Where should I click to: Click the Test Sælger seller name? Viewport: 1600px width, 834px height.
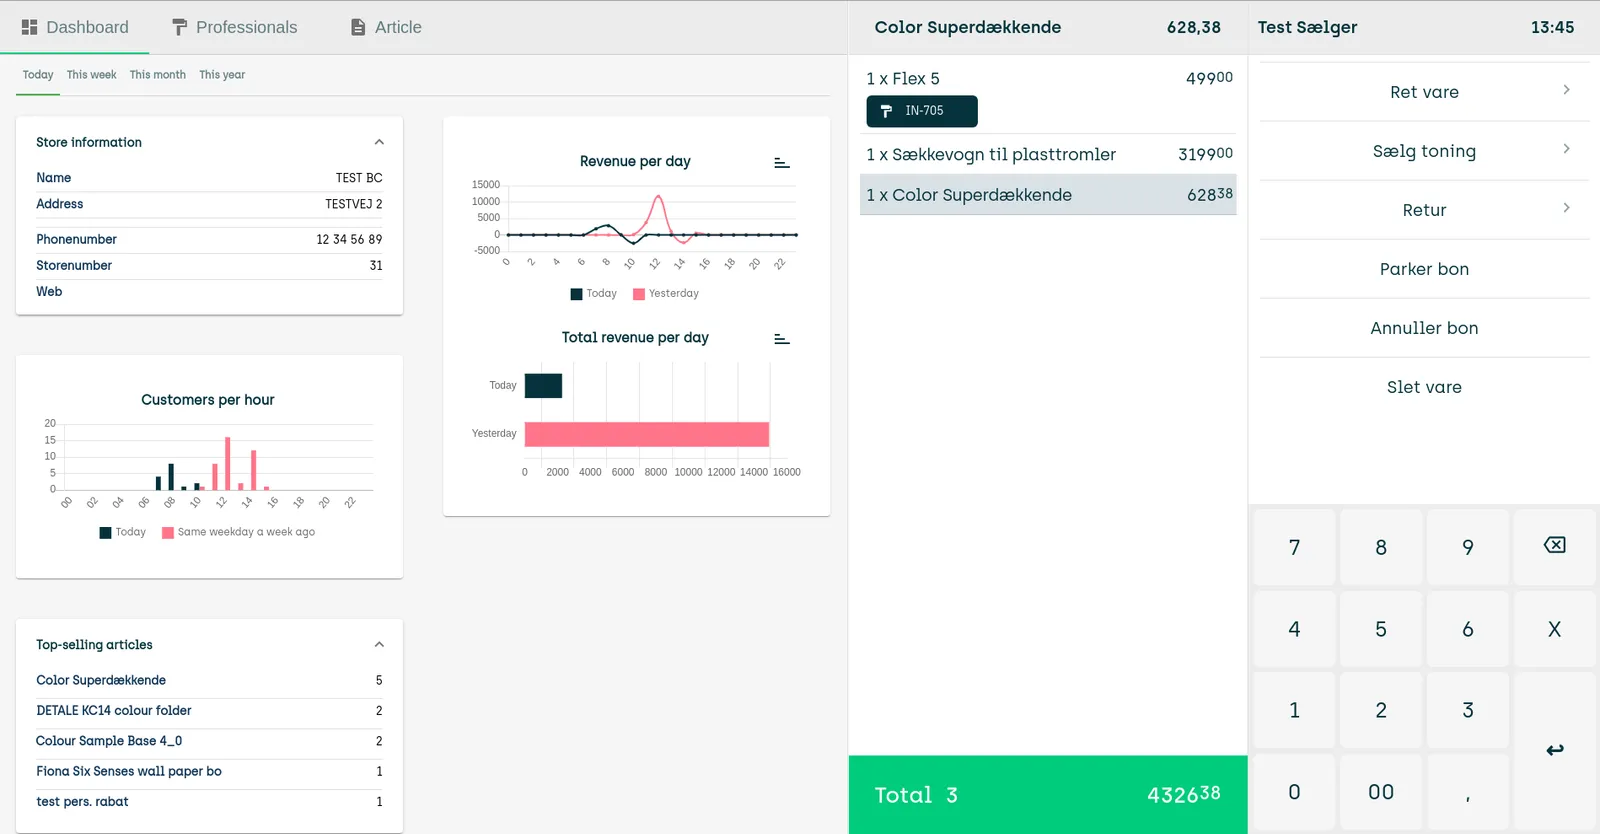pyautogui.click(x=1307, y=27)
